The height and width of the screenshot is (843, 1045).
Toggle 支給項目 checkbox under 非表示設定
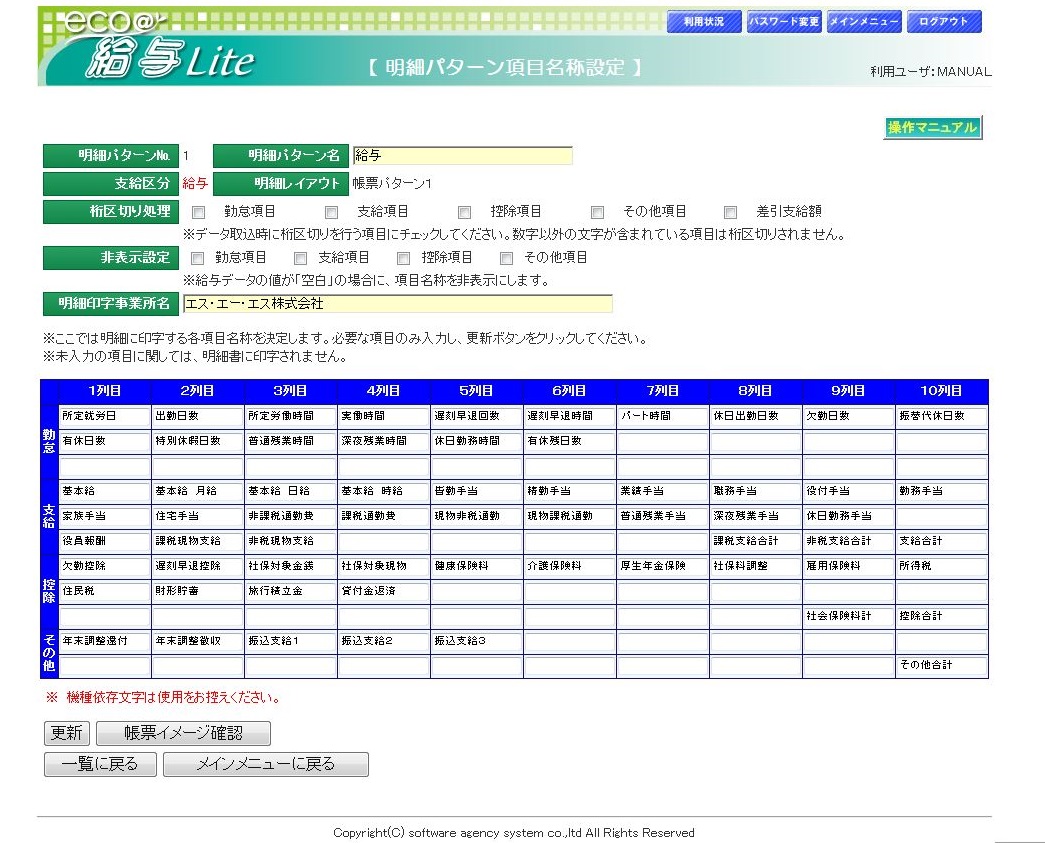point(301,258)
